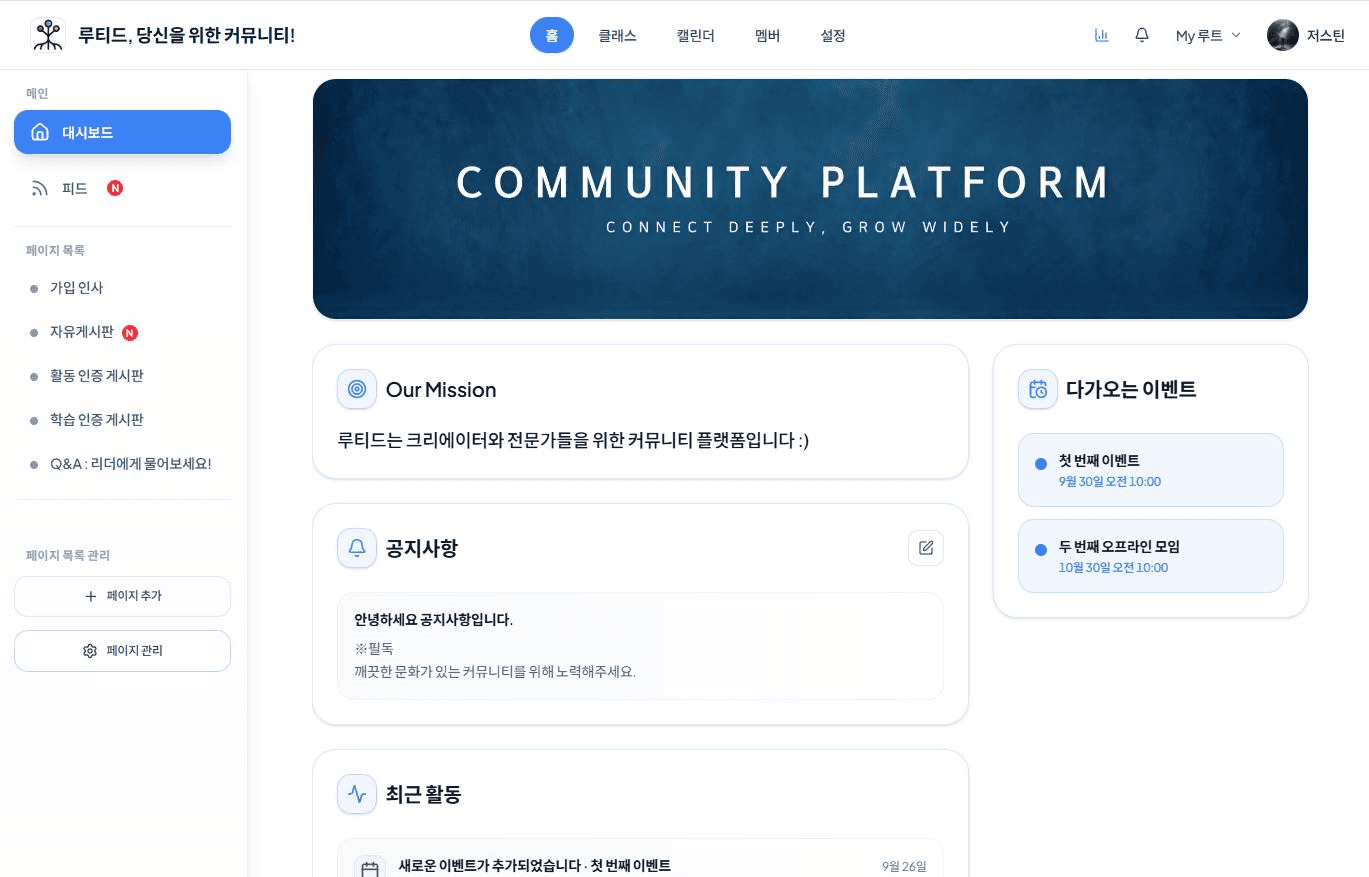Select the Q&A : 리더에게 물어보세요! page
1369x877 pixels.
[x=131, y=464]
